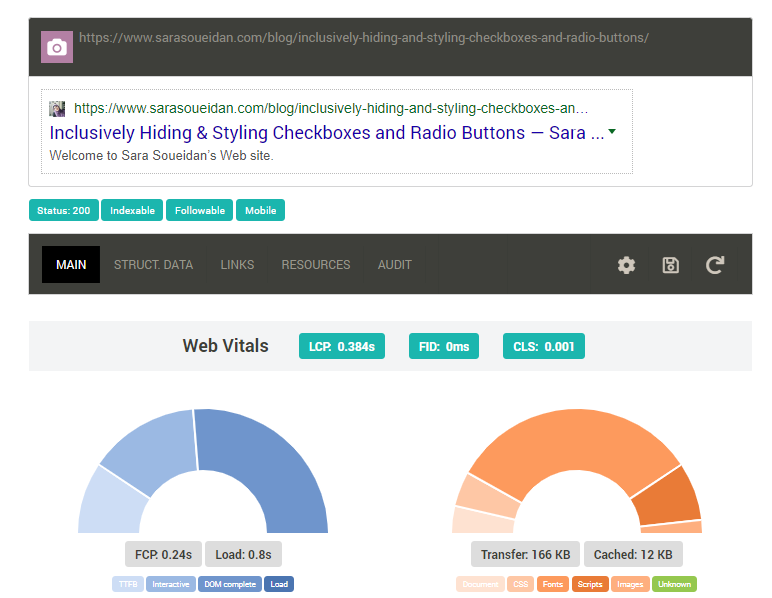The image size is (772, 598).
Task: Click the largest orange segment of transfer chart
Action: [x=576, y=438]
